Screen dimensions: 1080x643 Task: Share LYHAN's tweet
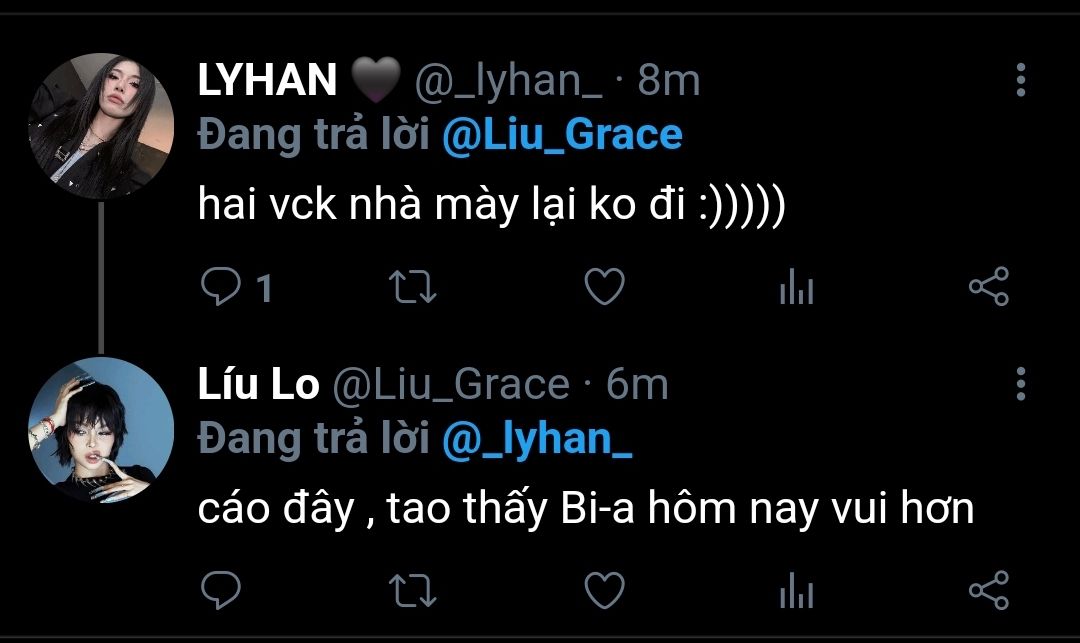[989, 288]
